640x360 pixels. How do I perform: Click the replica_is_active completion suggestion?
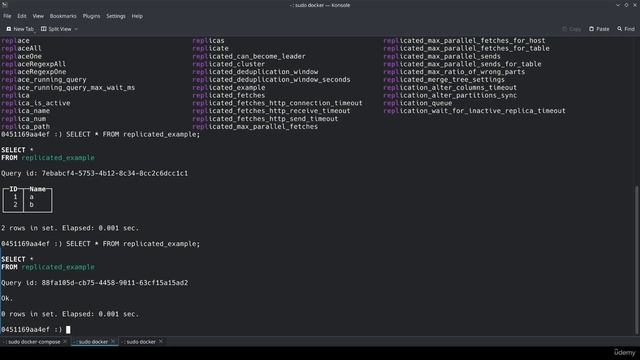[x=36, y=103]
